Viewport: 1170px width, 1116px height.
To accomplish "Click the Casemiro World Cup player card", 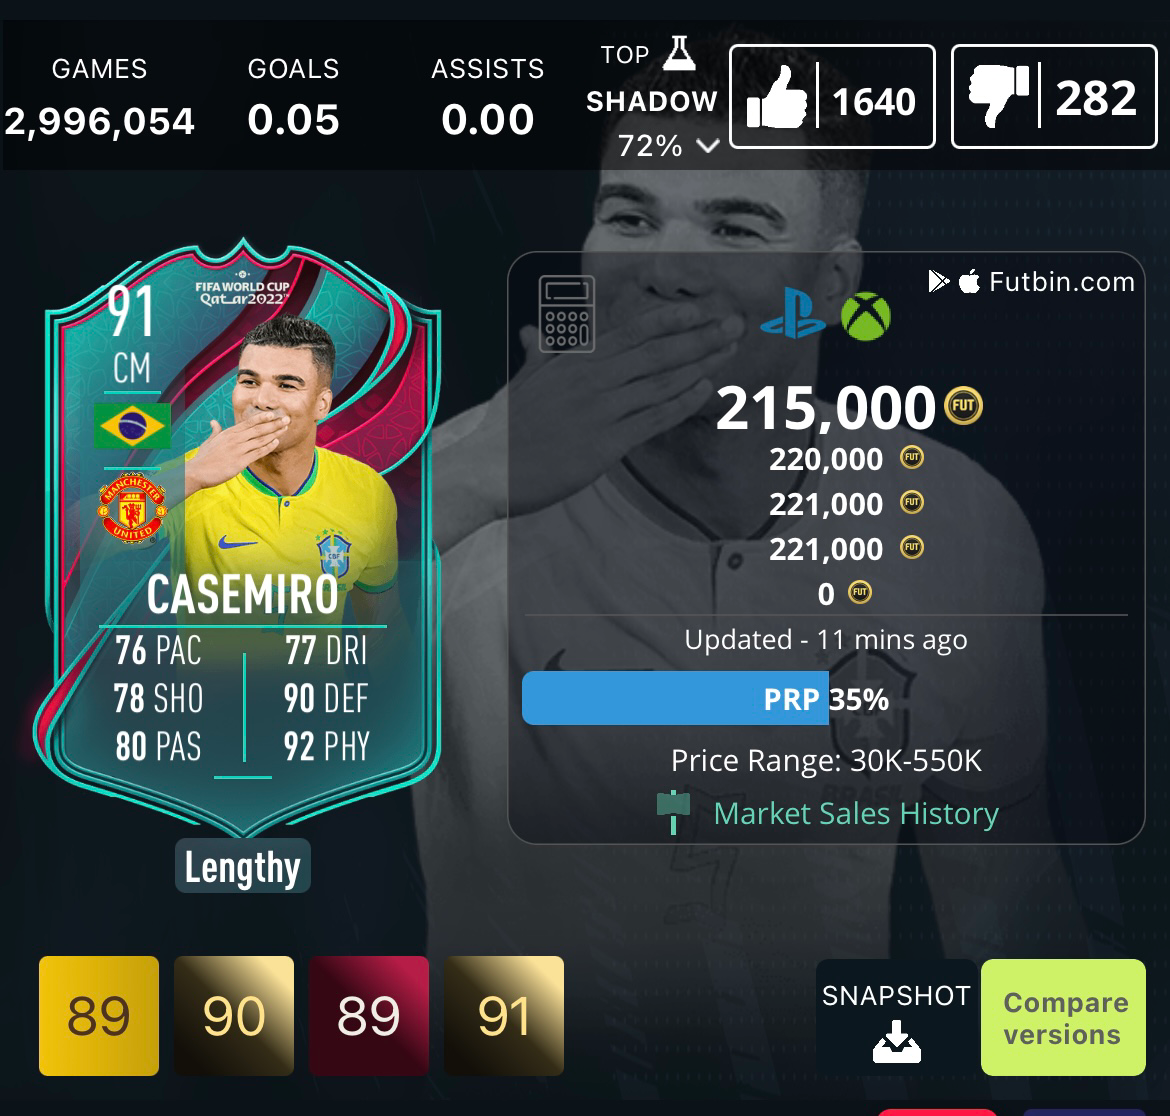I will point(239,537).
